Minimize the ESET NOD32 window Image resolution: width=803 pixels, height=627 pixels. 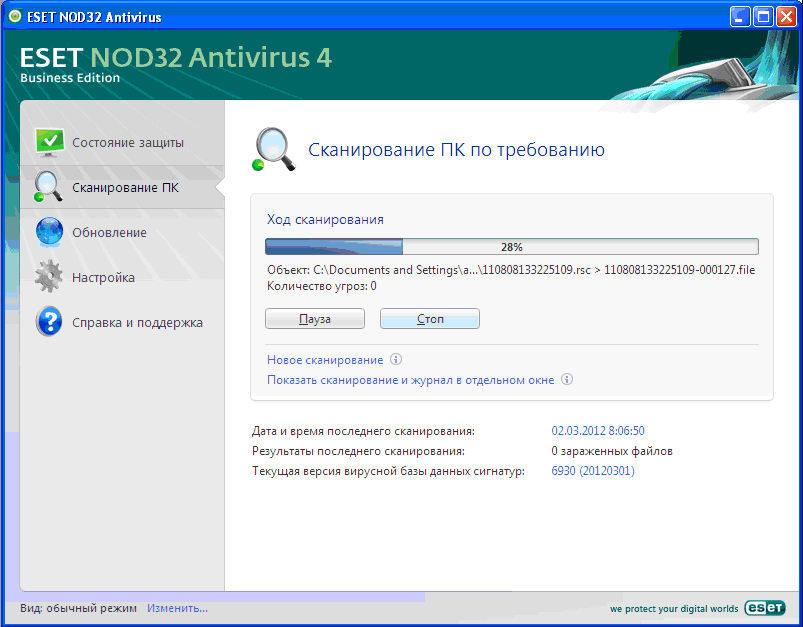tap(739, 17)
